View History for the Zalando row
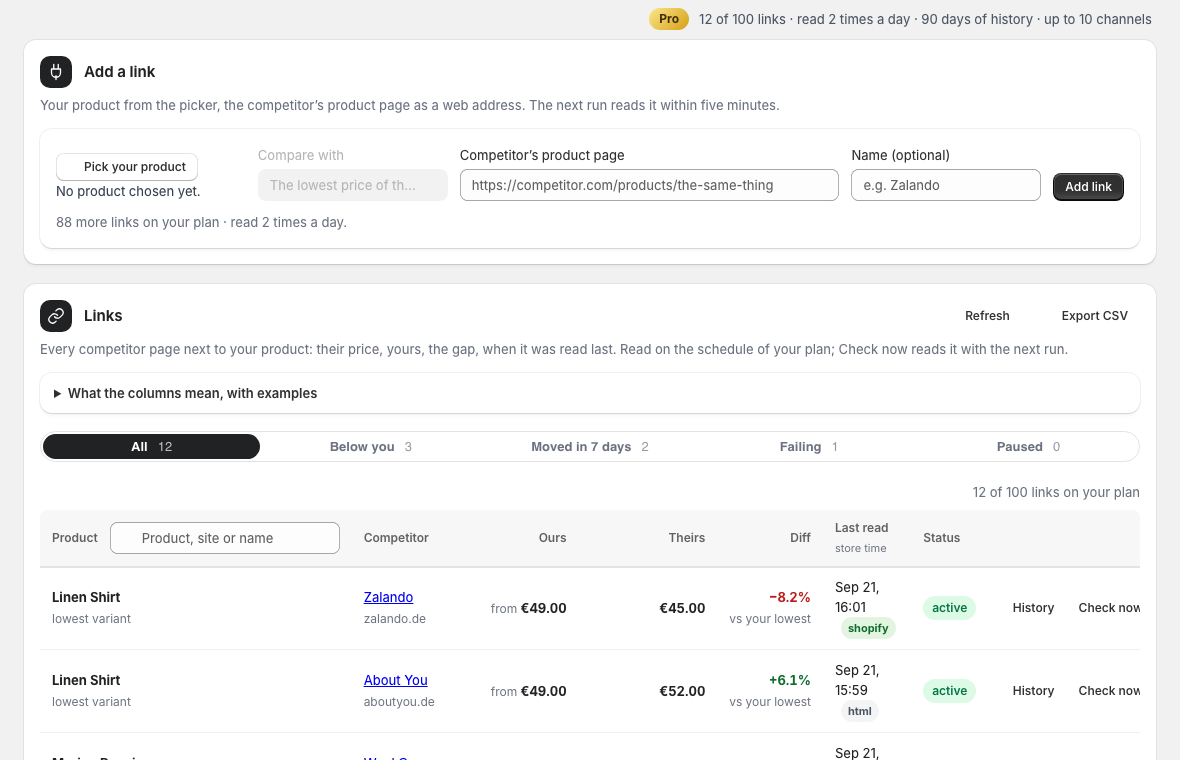Image resolution: width=1180 pixels, height=760 pixels. coord(1033,608)
